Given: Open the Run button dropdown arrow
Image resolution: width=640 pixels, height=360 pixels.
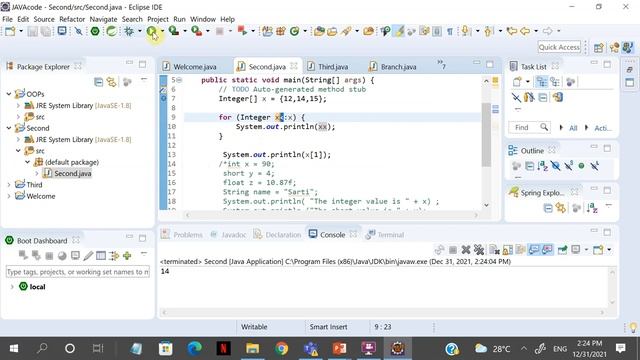Looking at the screenshot, I should (x=162, y=31).
